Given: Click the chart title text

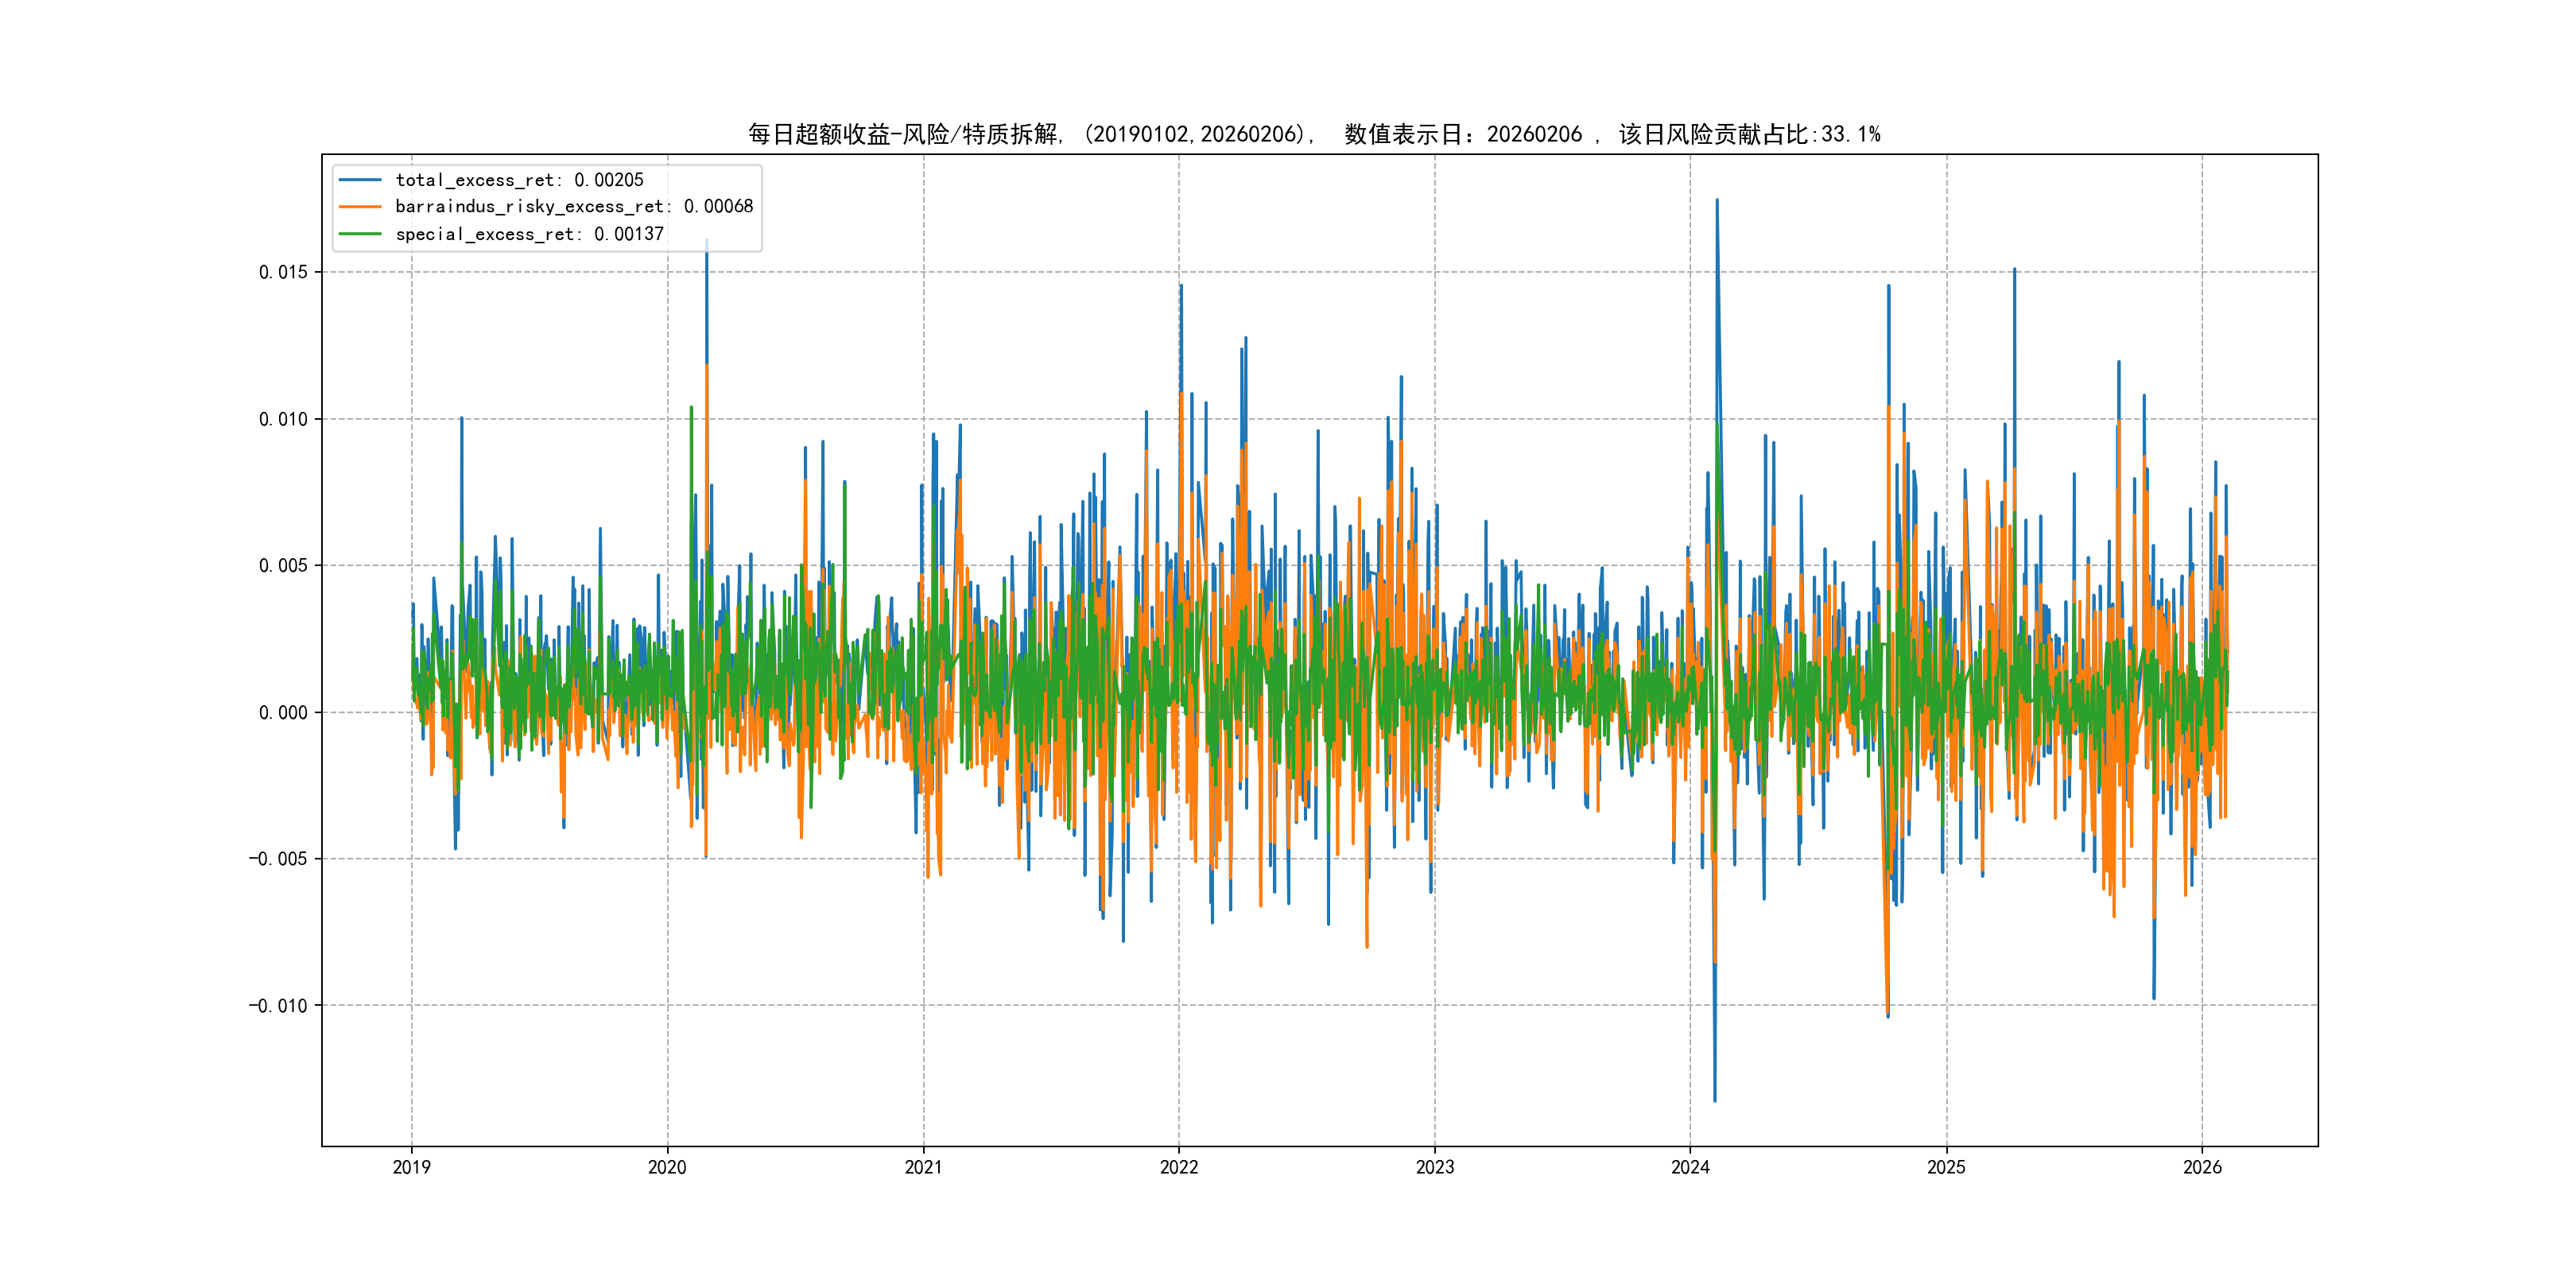Looking at the screenshot, I should [x=1313, y=134].
